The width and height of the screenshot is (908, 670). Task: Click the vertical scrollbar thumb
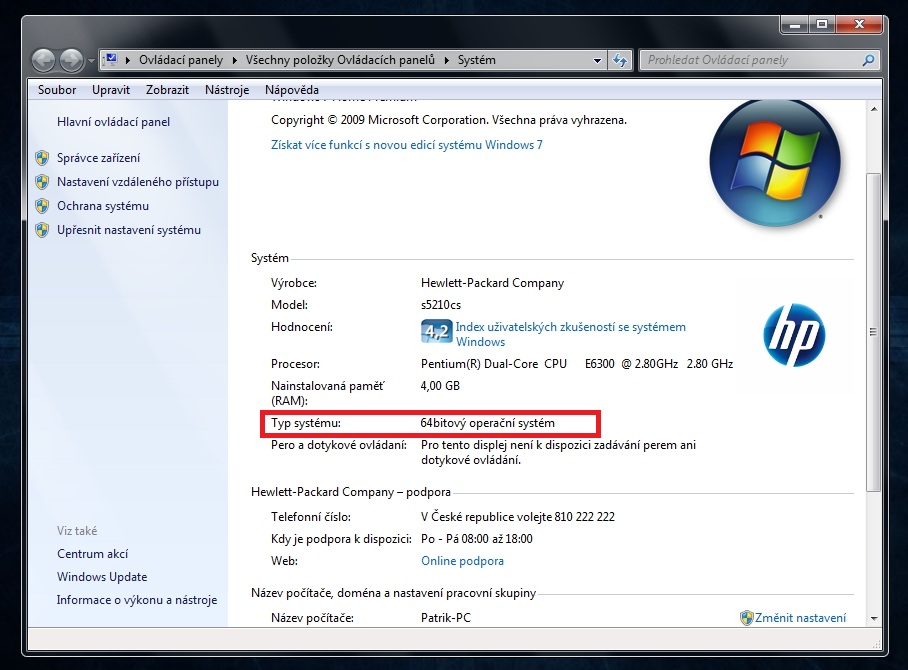click(873, 332)
